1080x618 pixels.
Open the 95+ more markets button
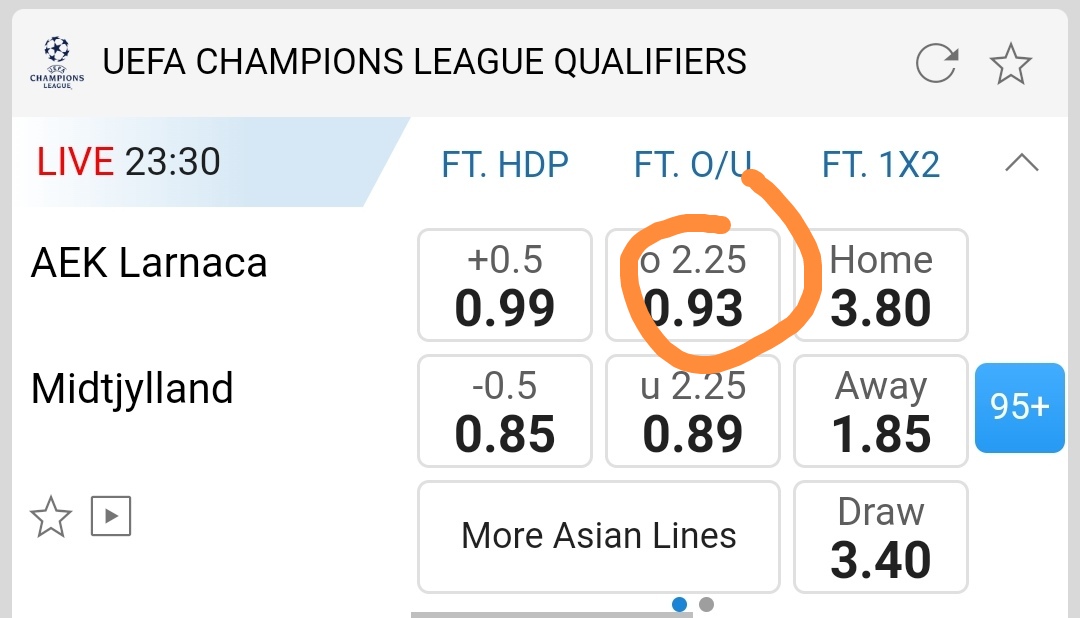click(x=1020, y=407)
